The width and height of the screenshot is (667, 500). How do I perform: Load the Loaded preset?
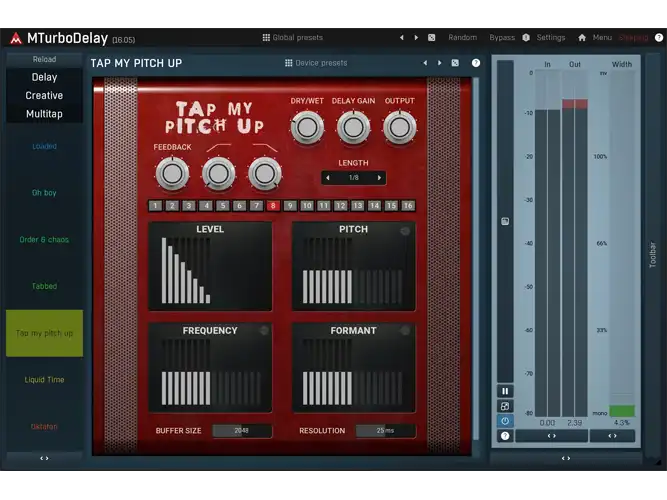(44, 146)
